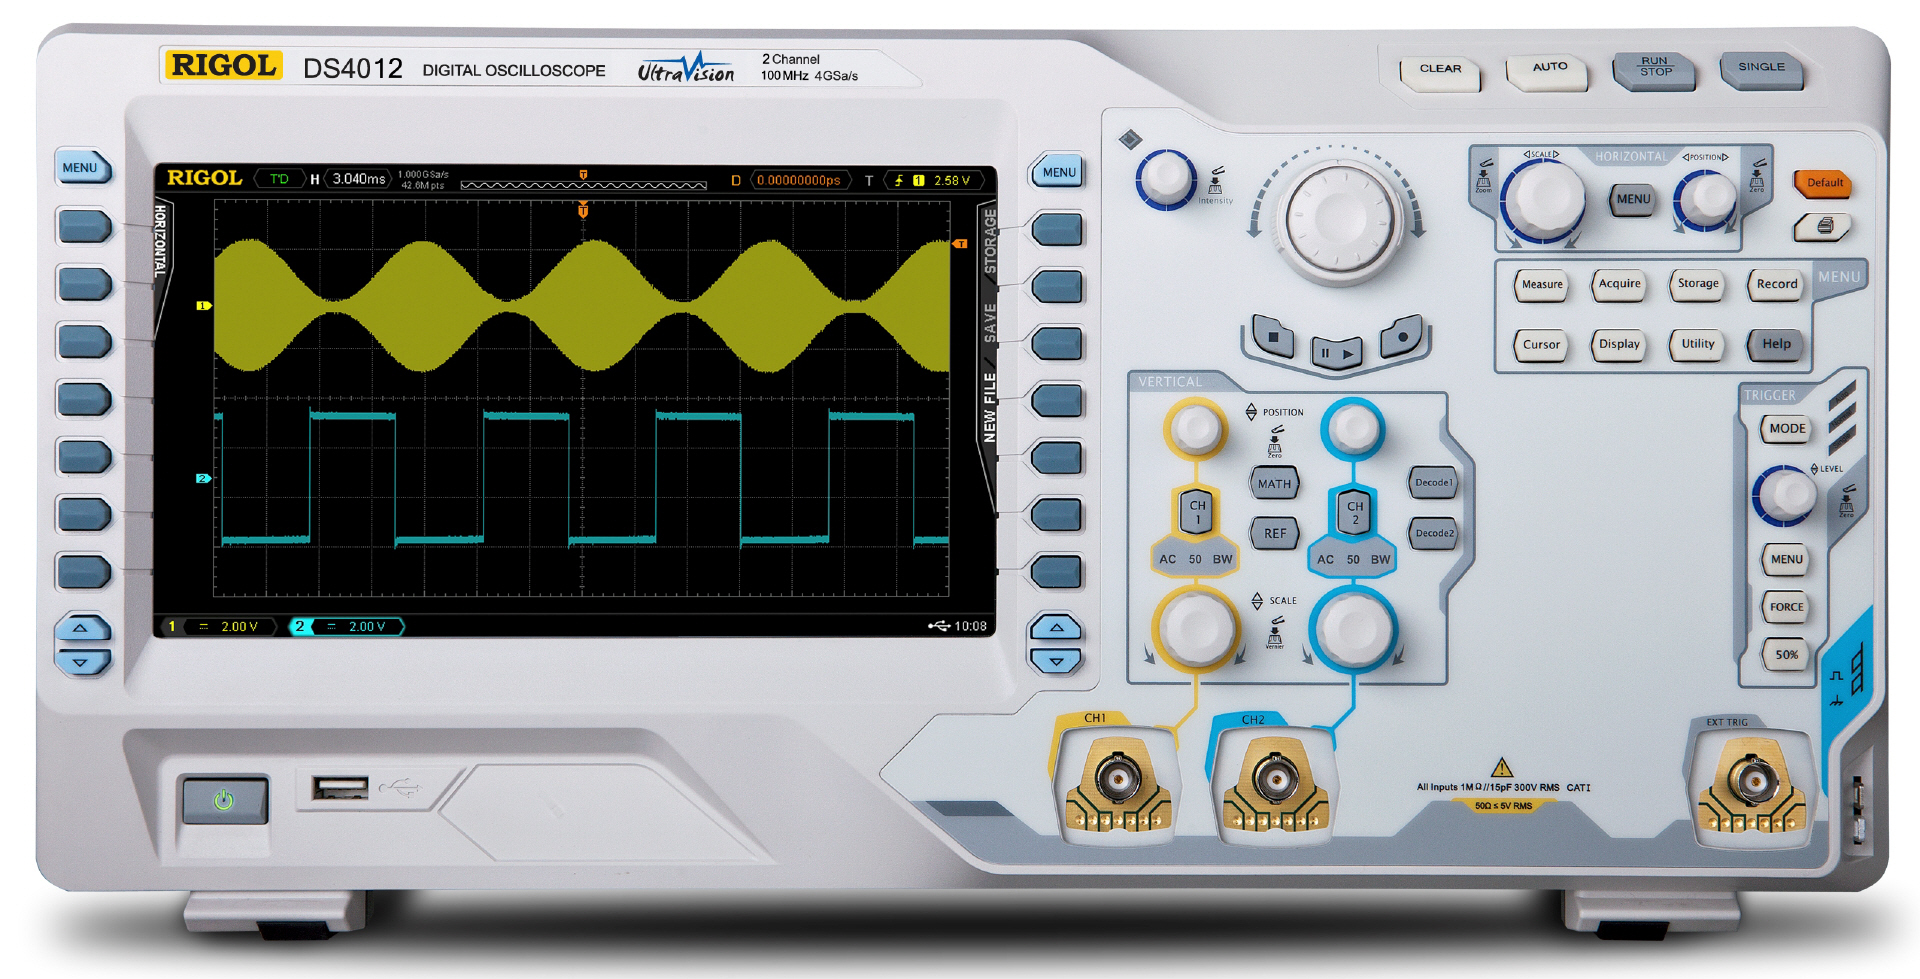This screenshot has height=979, width=1920.
Task: Open the Help menu
Action: 1777,344
